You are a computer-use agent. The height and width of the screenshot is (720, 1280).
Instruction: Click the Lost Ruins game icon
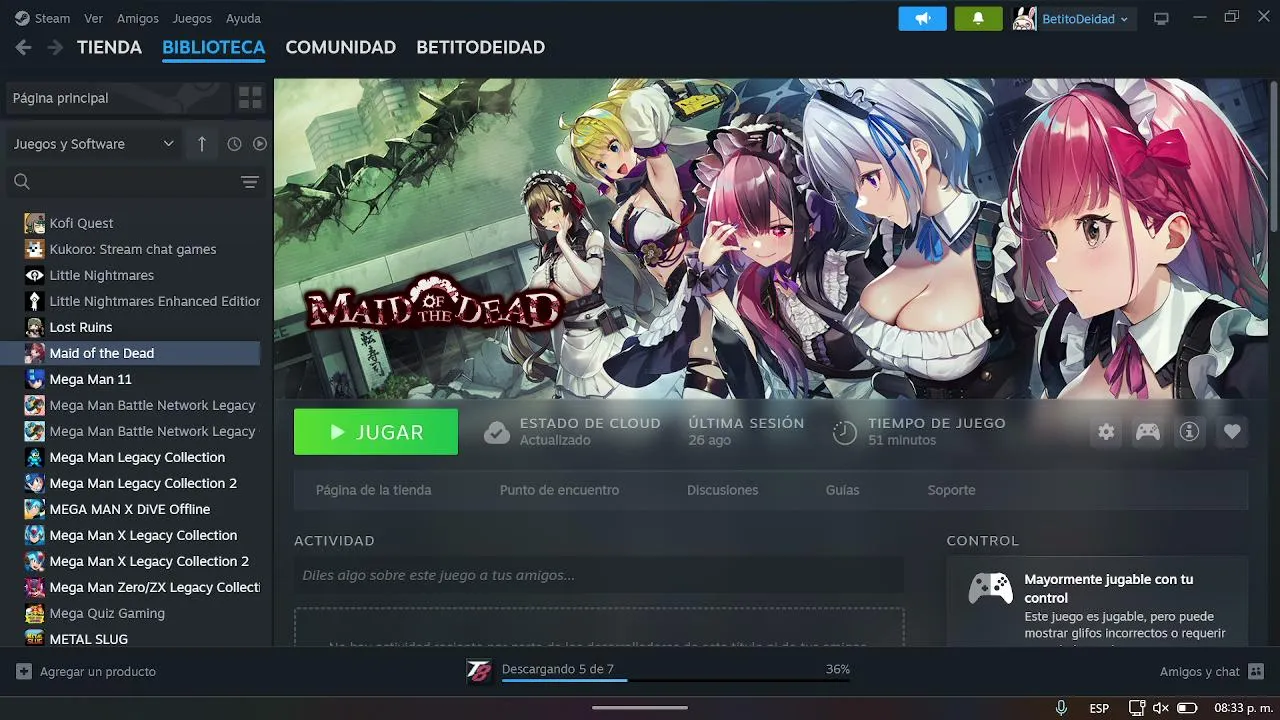[35, 327]
